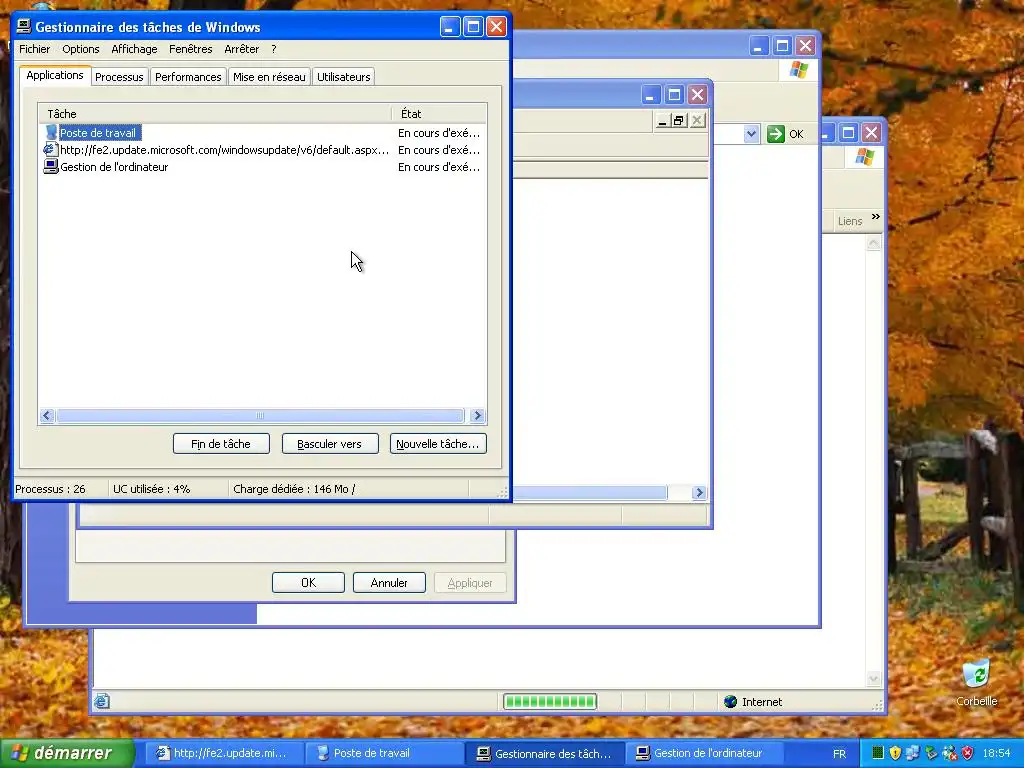Click the État column header

coord(439,114)
